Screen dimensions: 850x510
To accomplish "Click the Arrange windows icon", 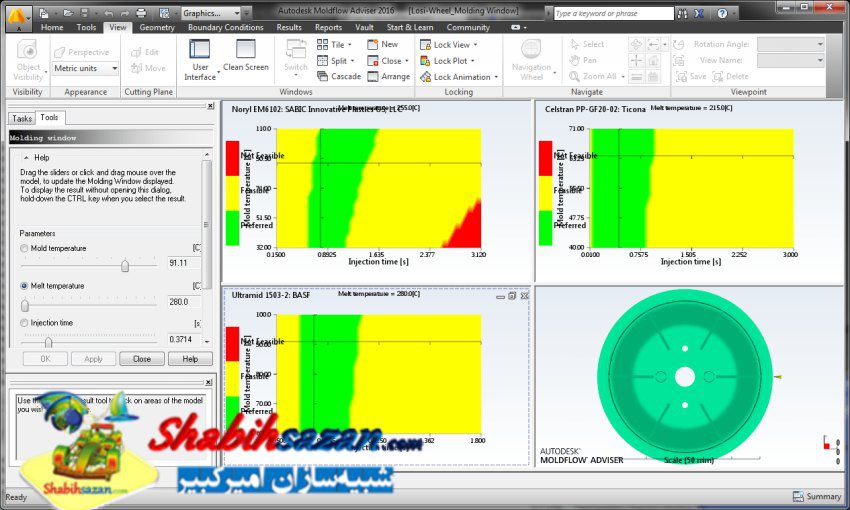I will (372, 76).
